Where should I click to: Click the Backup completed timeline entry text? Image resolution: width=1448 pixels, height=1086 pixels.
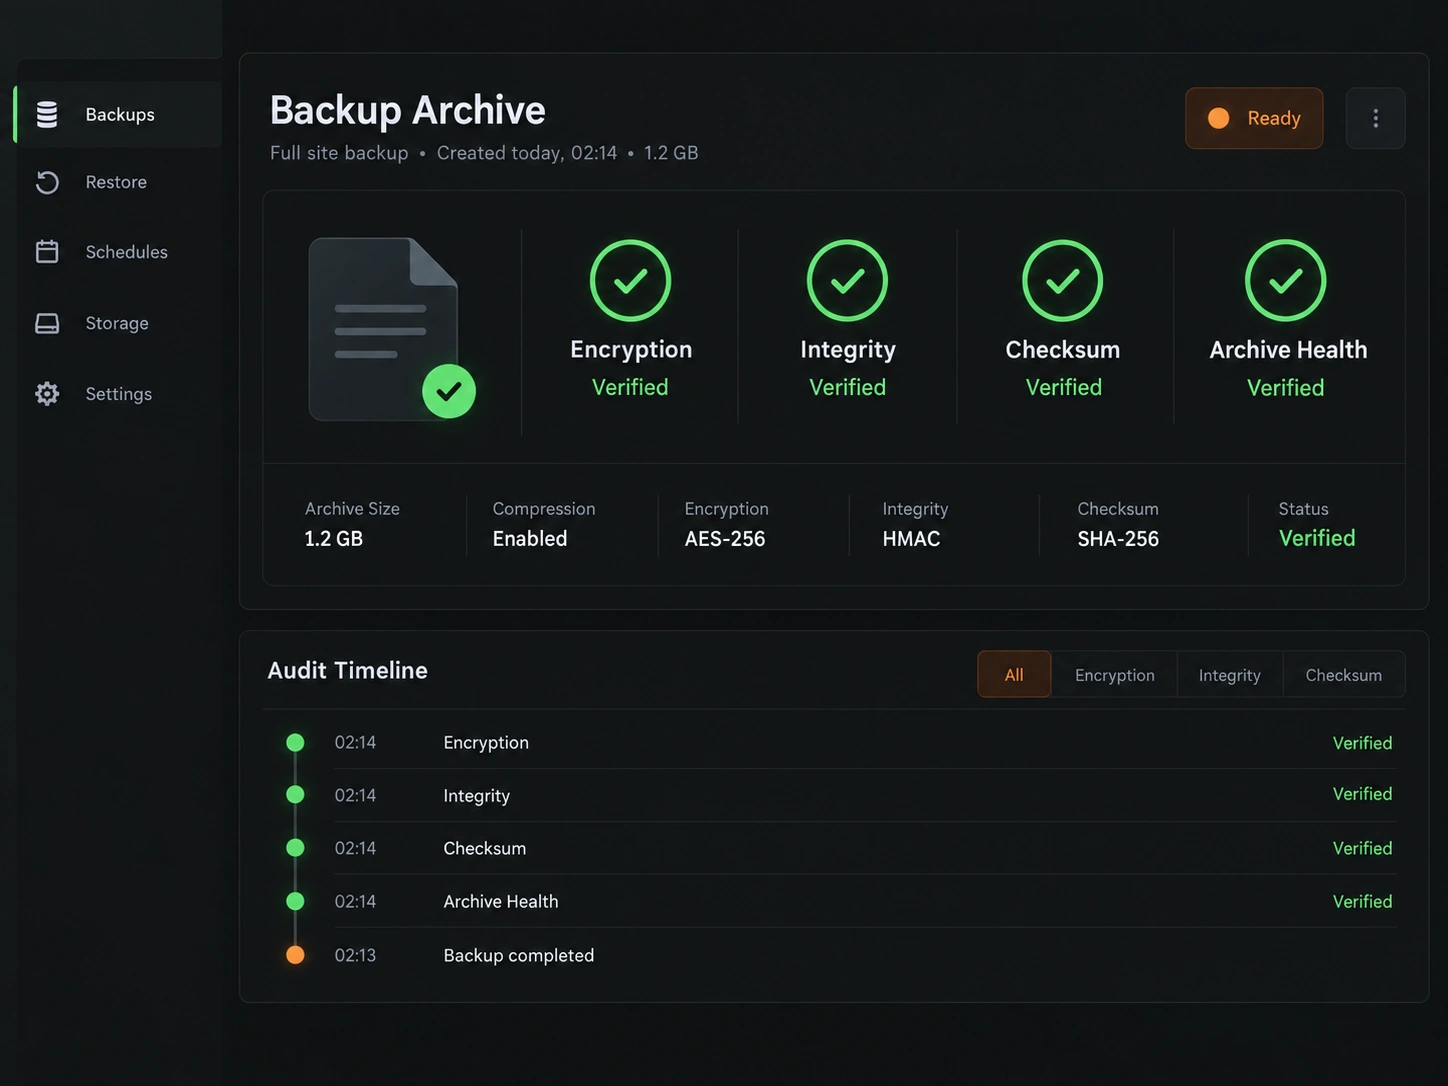(x=518, y=955)
